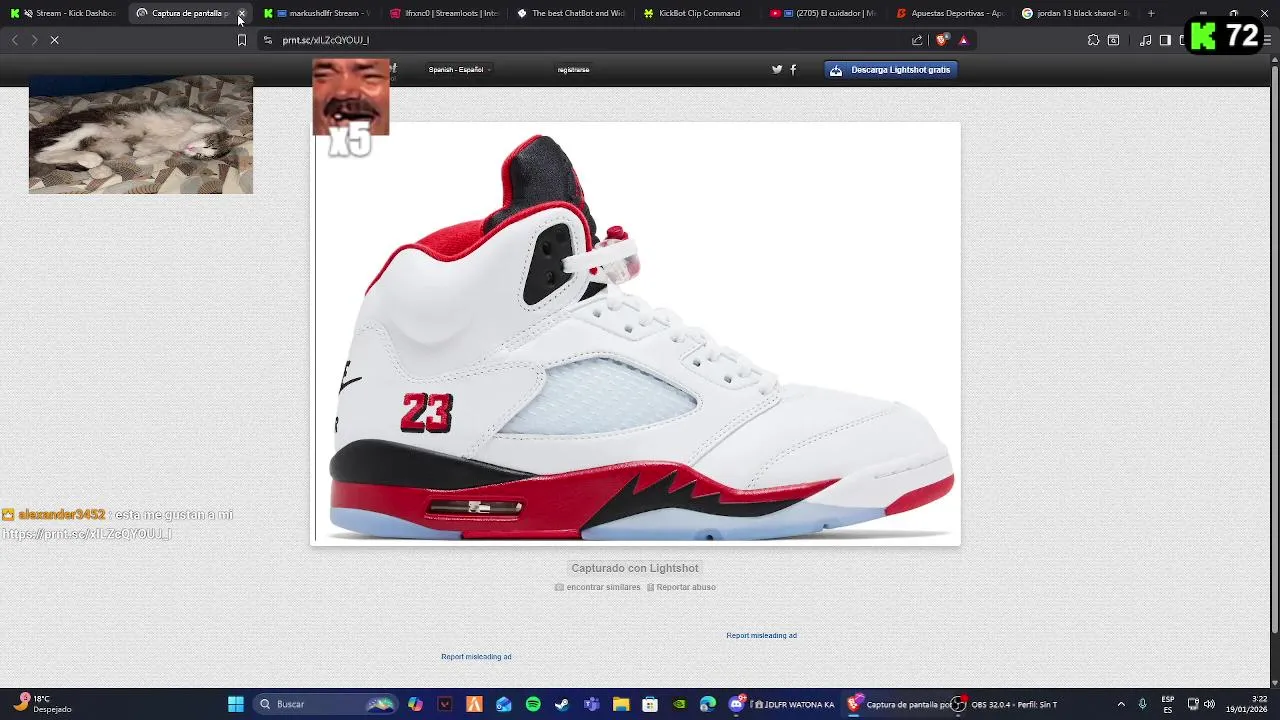Open a new browser tab
This screenshot has height=720, width=1280.
click(1151, 13)
